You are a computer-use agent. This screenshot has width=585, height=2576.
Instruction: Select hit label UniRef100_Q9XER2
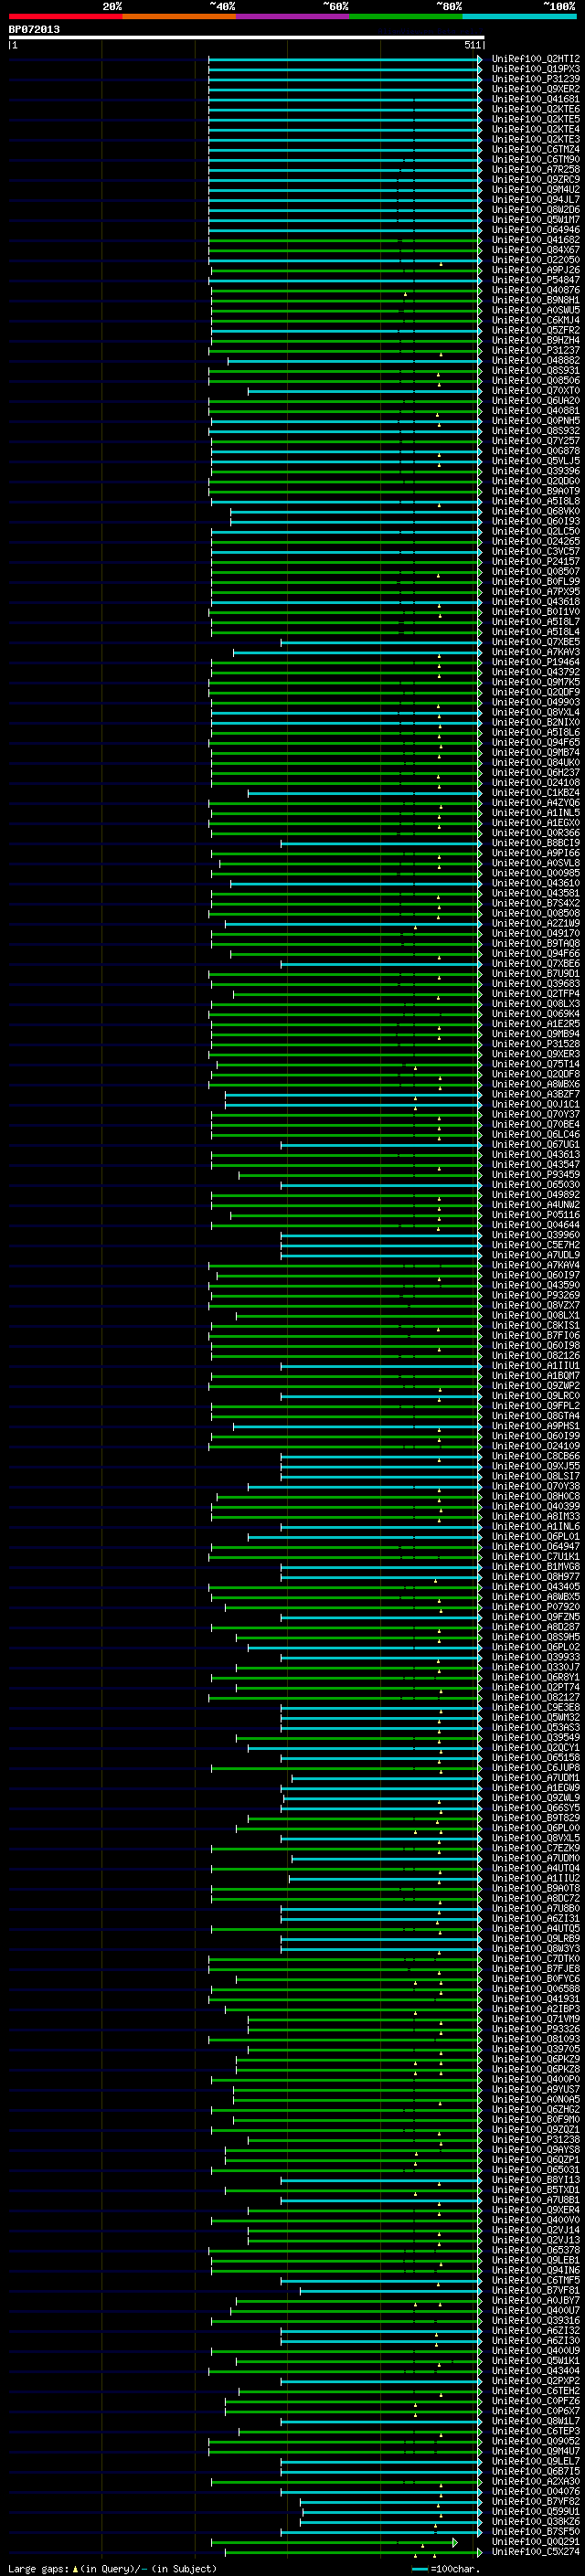coord(535,89)
